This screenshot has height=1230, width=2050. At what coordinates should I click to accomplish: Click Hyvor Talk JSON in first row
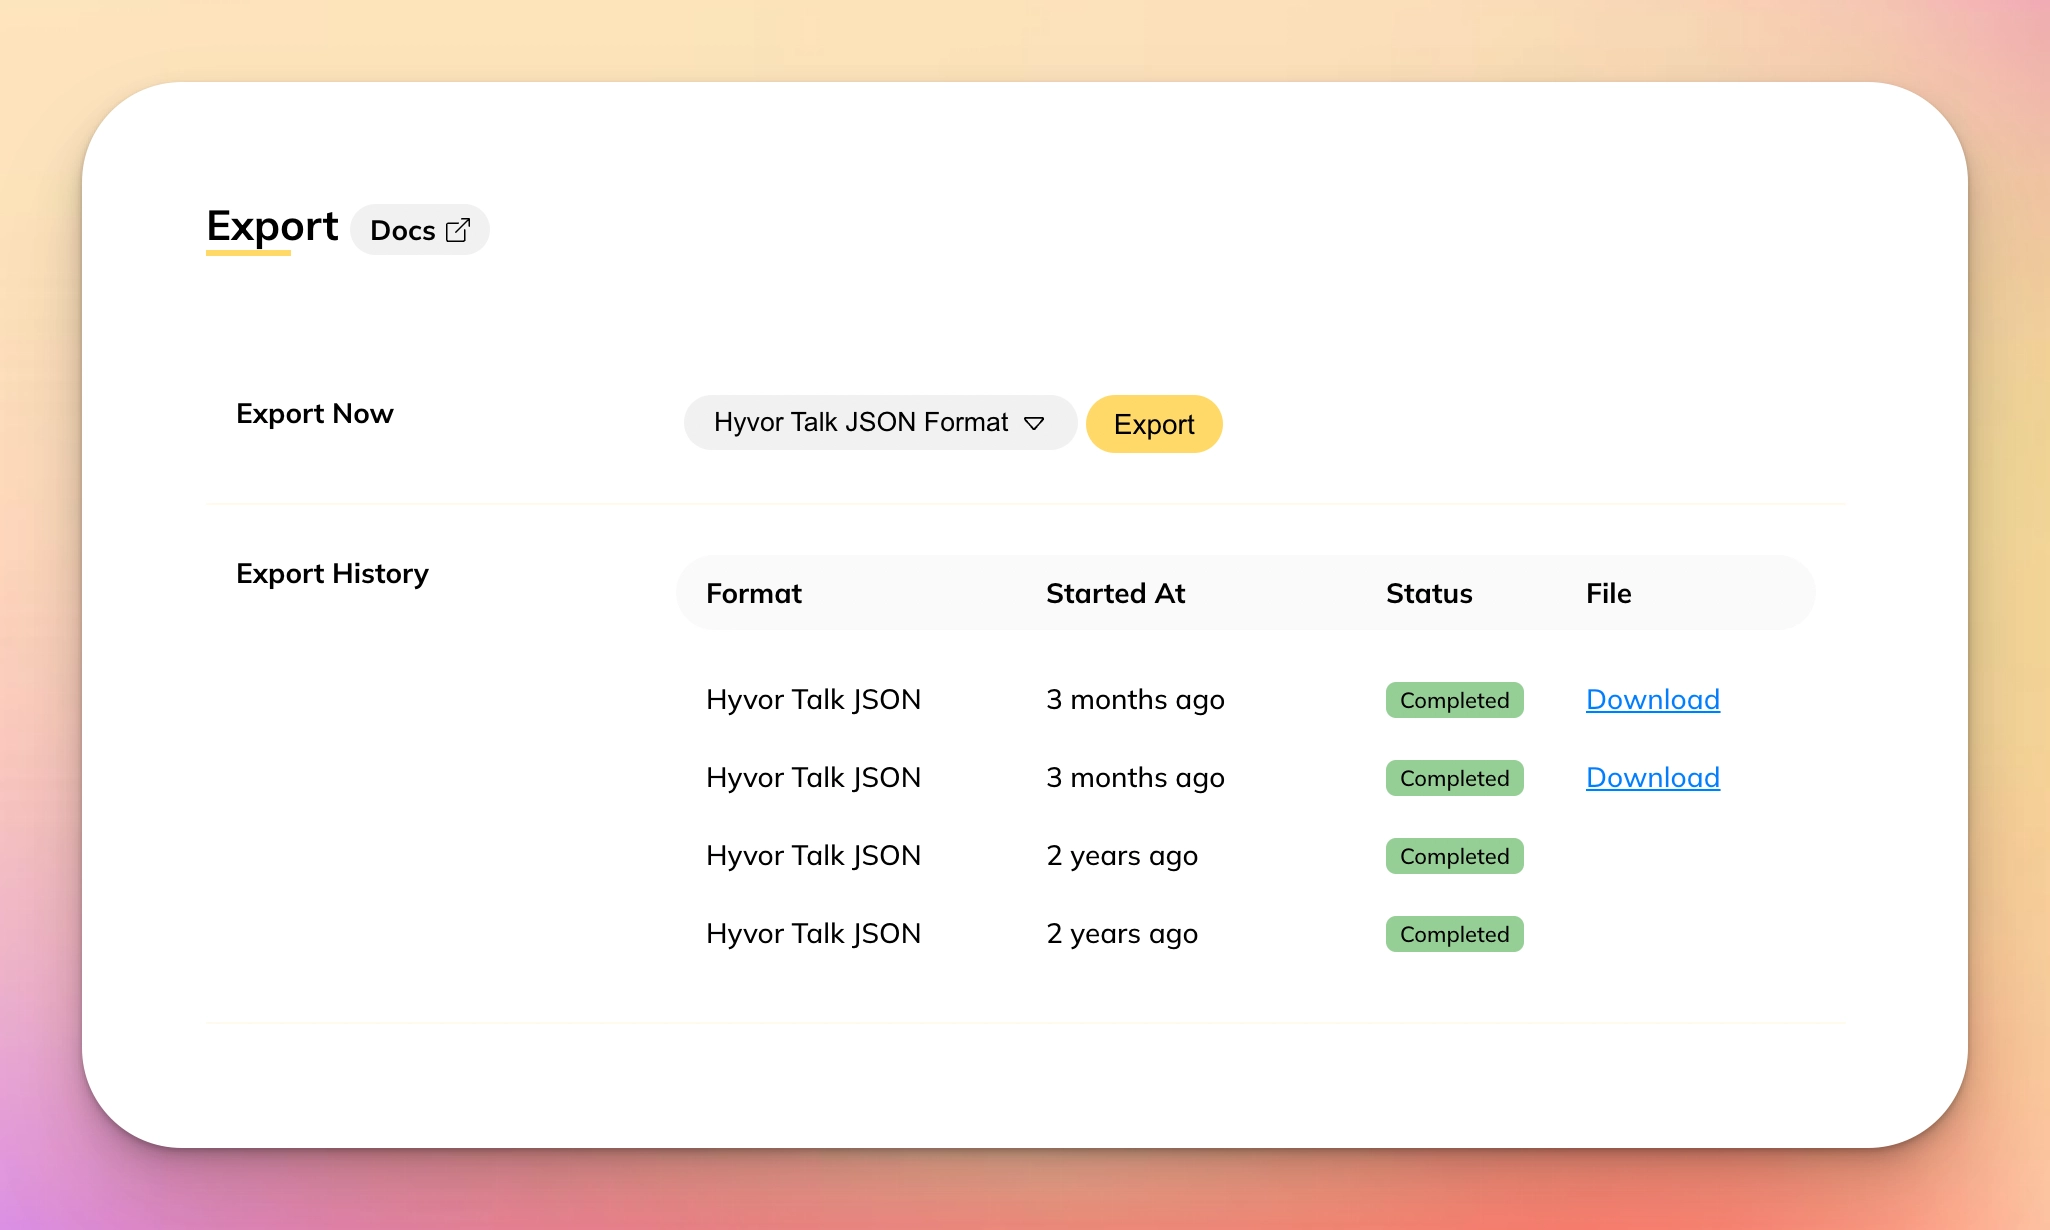[x=813, y=700]
